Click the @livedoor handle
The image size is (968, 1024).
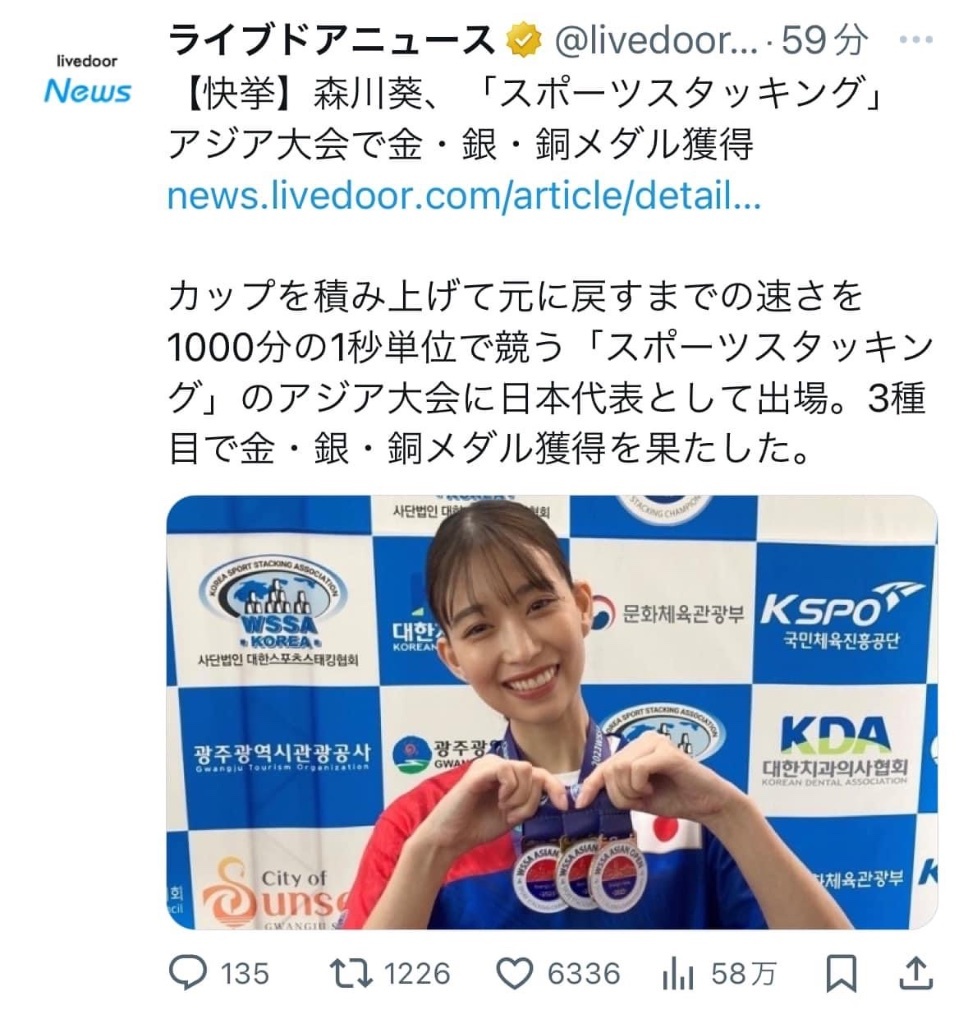tap(656, 41)
